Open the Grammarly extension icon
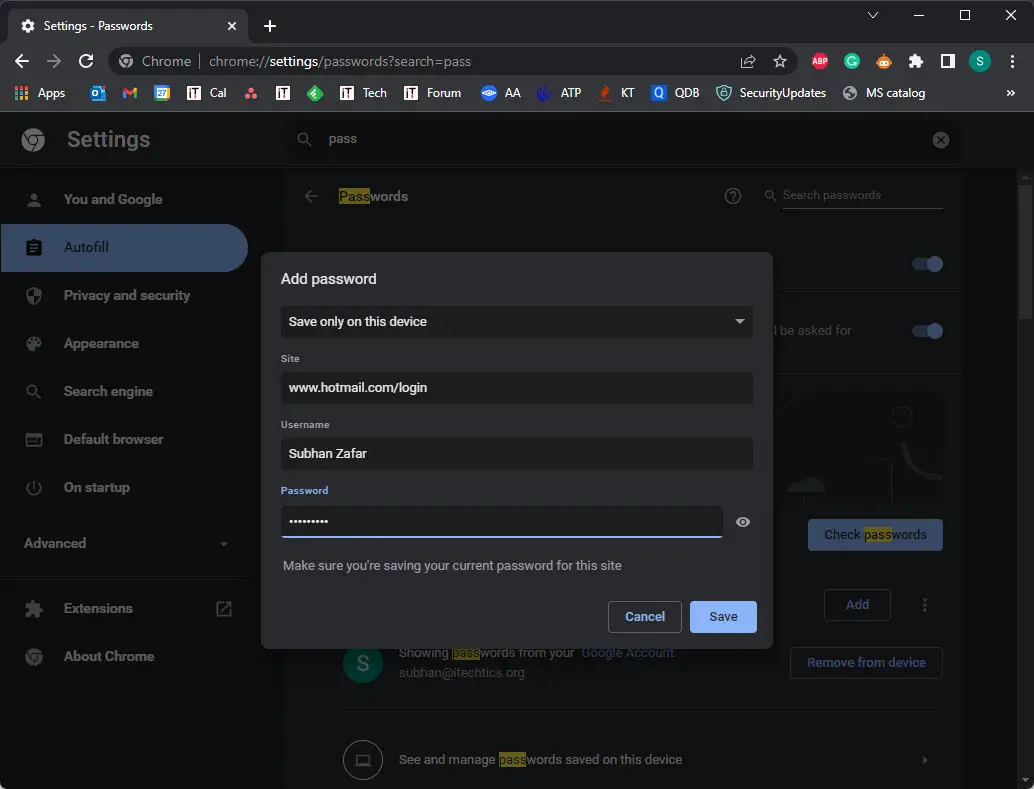 [x=852, y=61]
